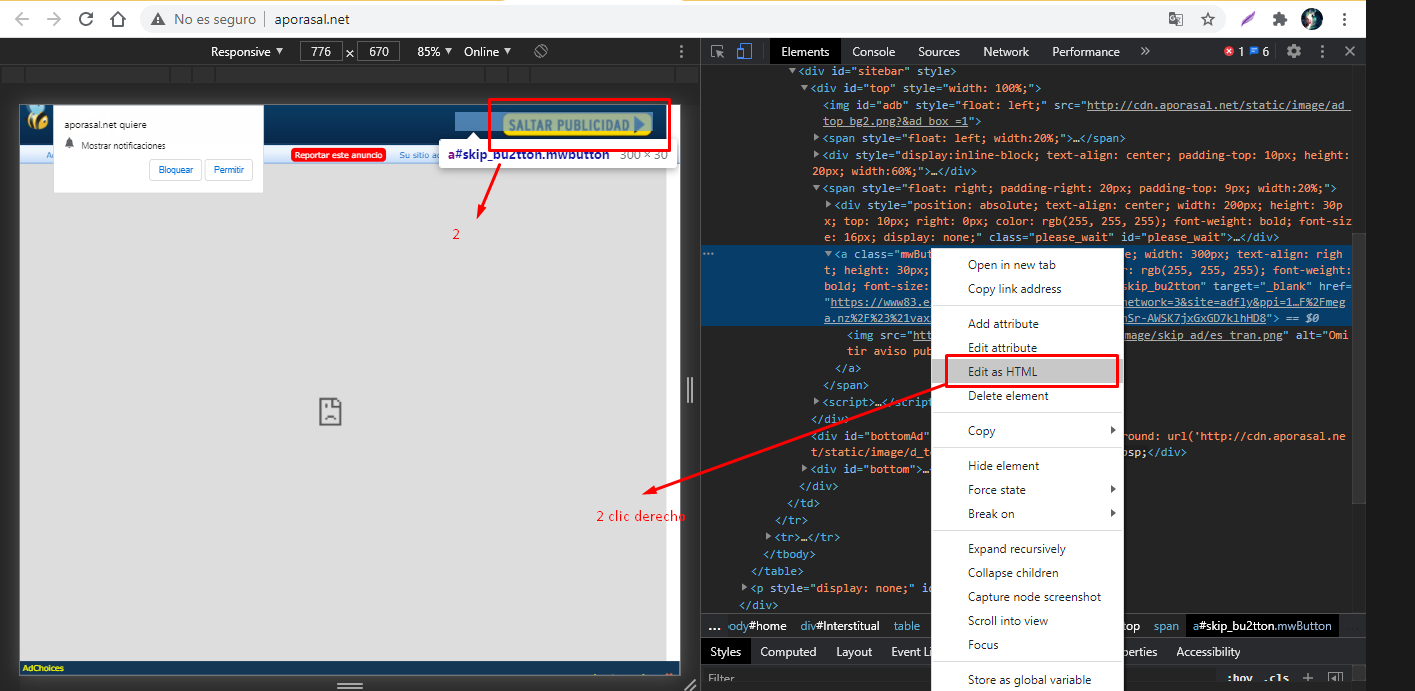Click the broken page sad-face icon
Image resolution: width=1415 pixels, height=691 pixels.
point(331,411)
